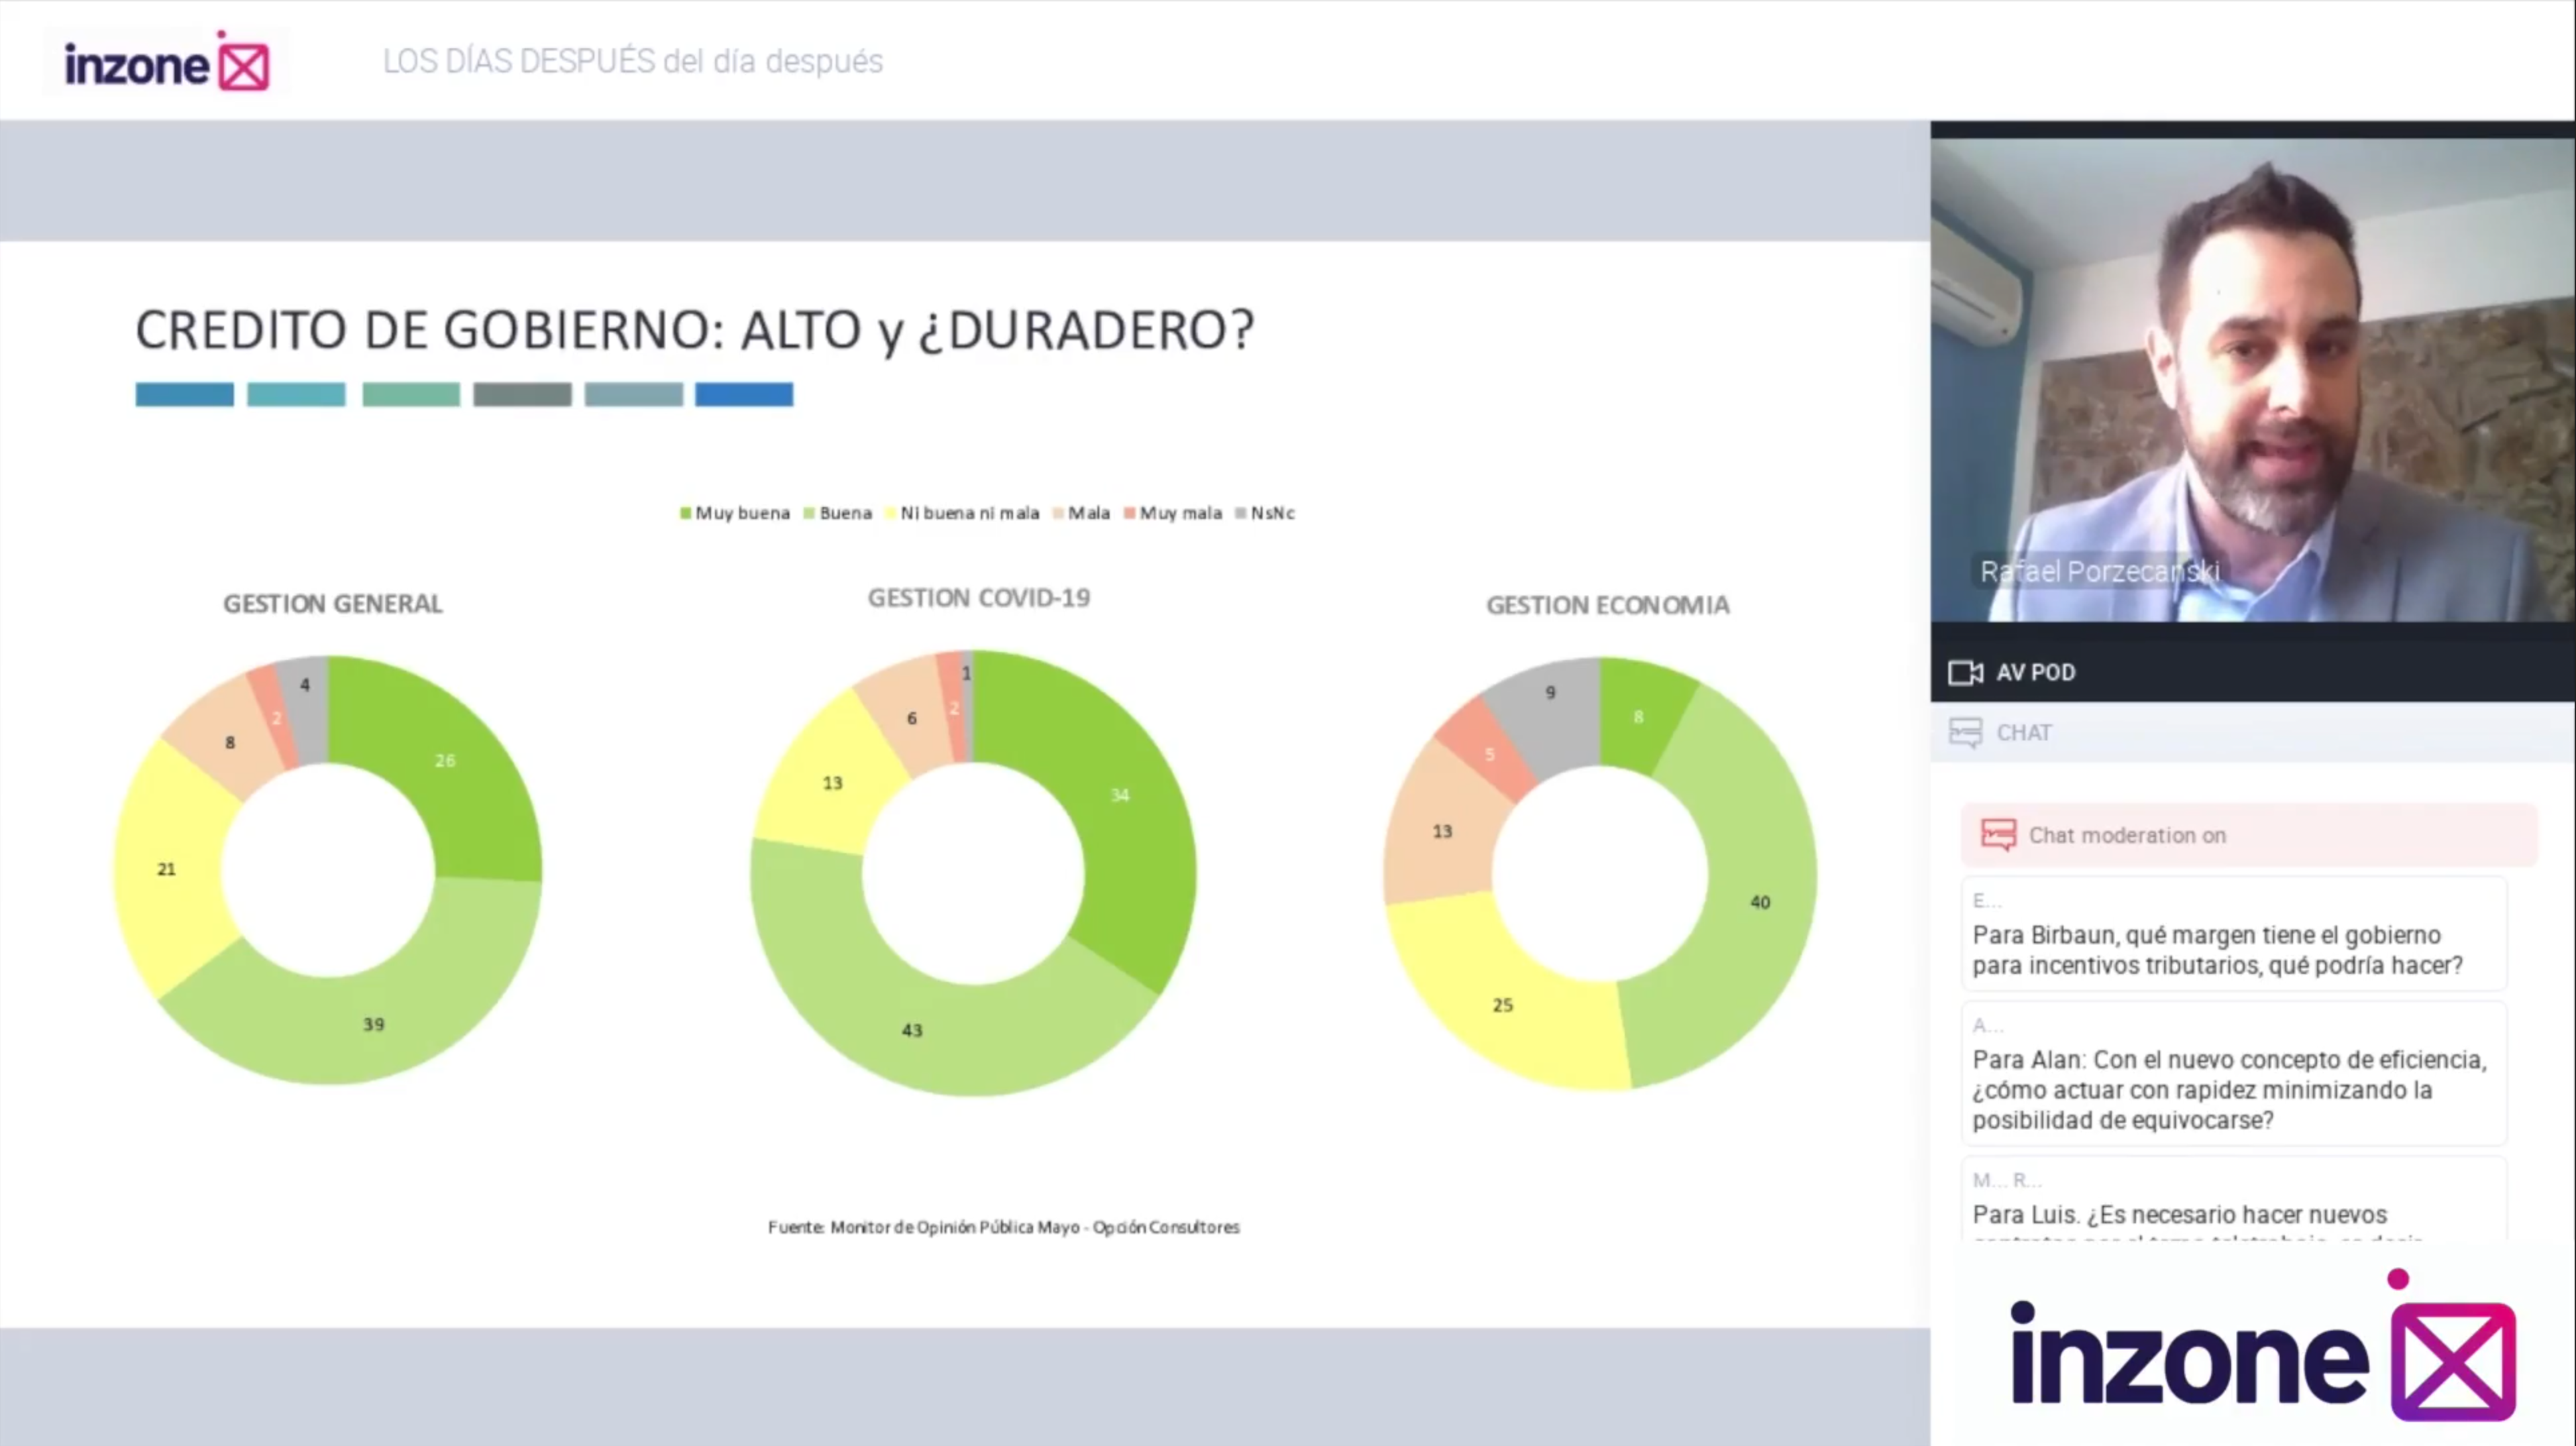Click 'LOS DÍAS DESPUÉS del día después' title
This screenshot has width=2576, height=1446.
tap(632, 62)
